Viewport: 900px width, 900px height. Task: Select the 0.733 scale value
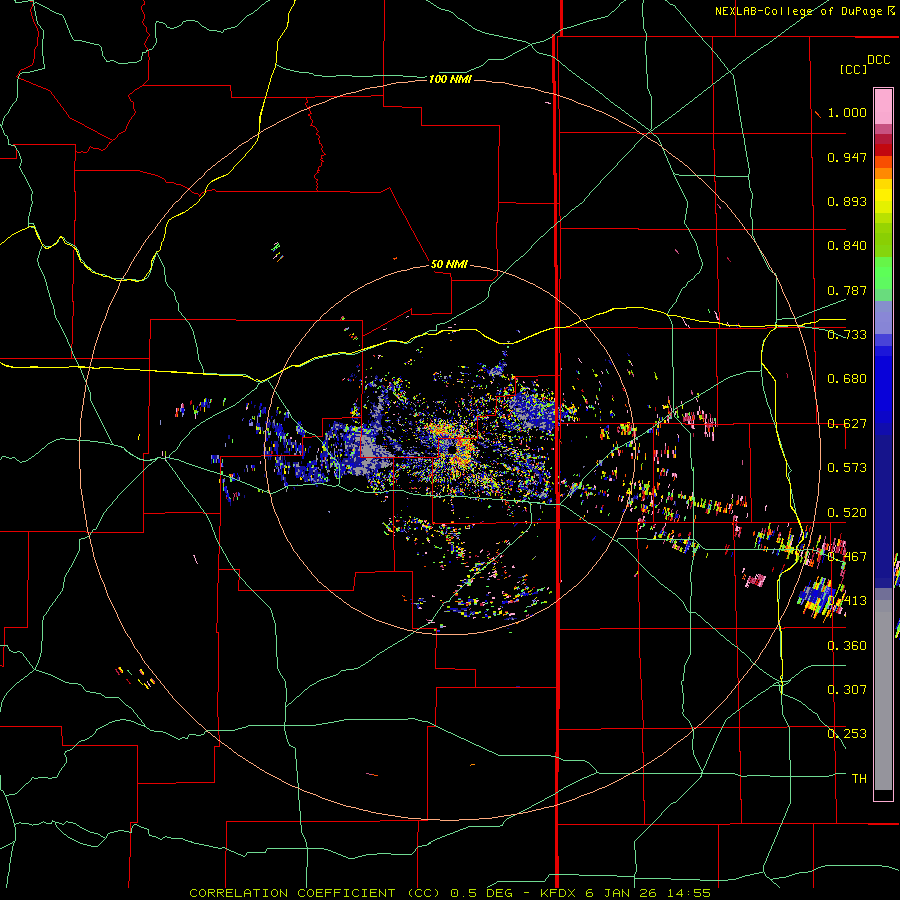coord(847,335)
